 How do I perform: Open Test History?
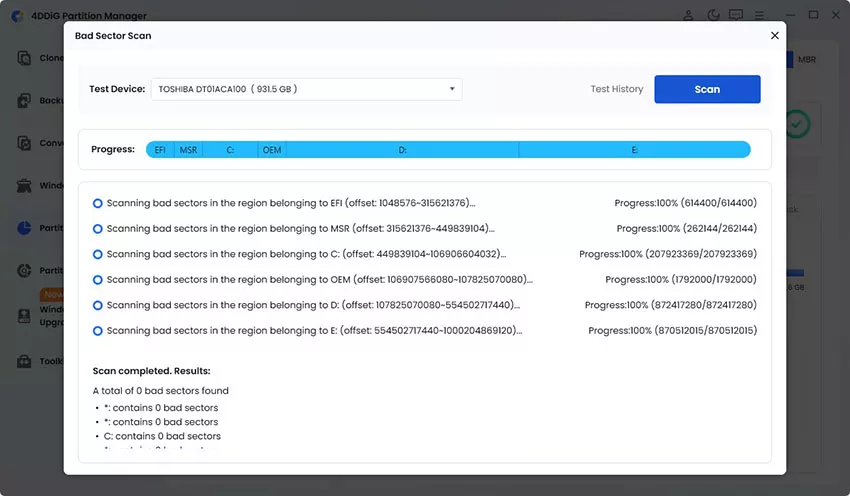[616, 89]
